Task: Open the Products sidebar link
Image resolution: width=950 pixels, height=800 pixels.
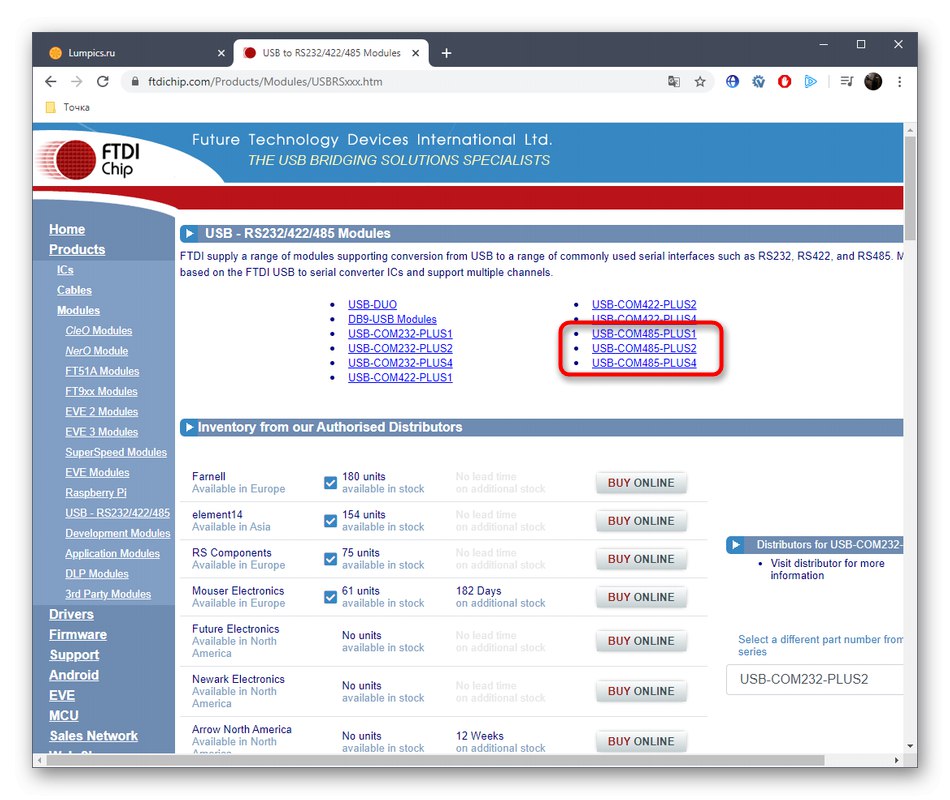Action: pyautogui.click(x=77, y=250)
